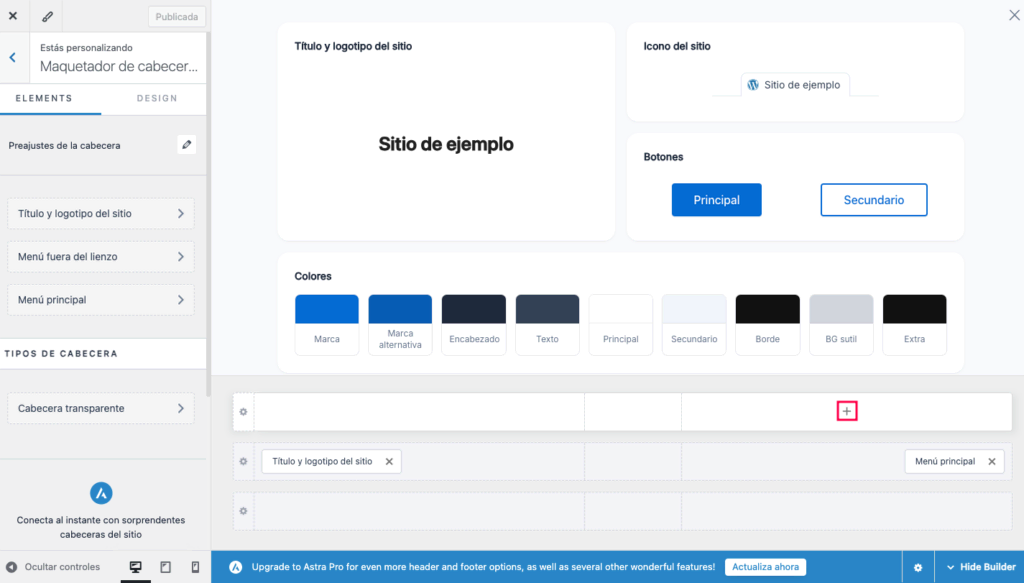Pick the 'Texto' color swatch
This screenshot has height=583, width=1024.
547,324
